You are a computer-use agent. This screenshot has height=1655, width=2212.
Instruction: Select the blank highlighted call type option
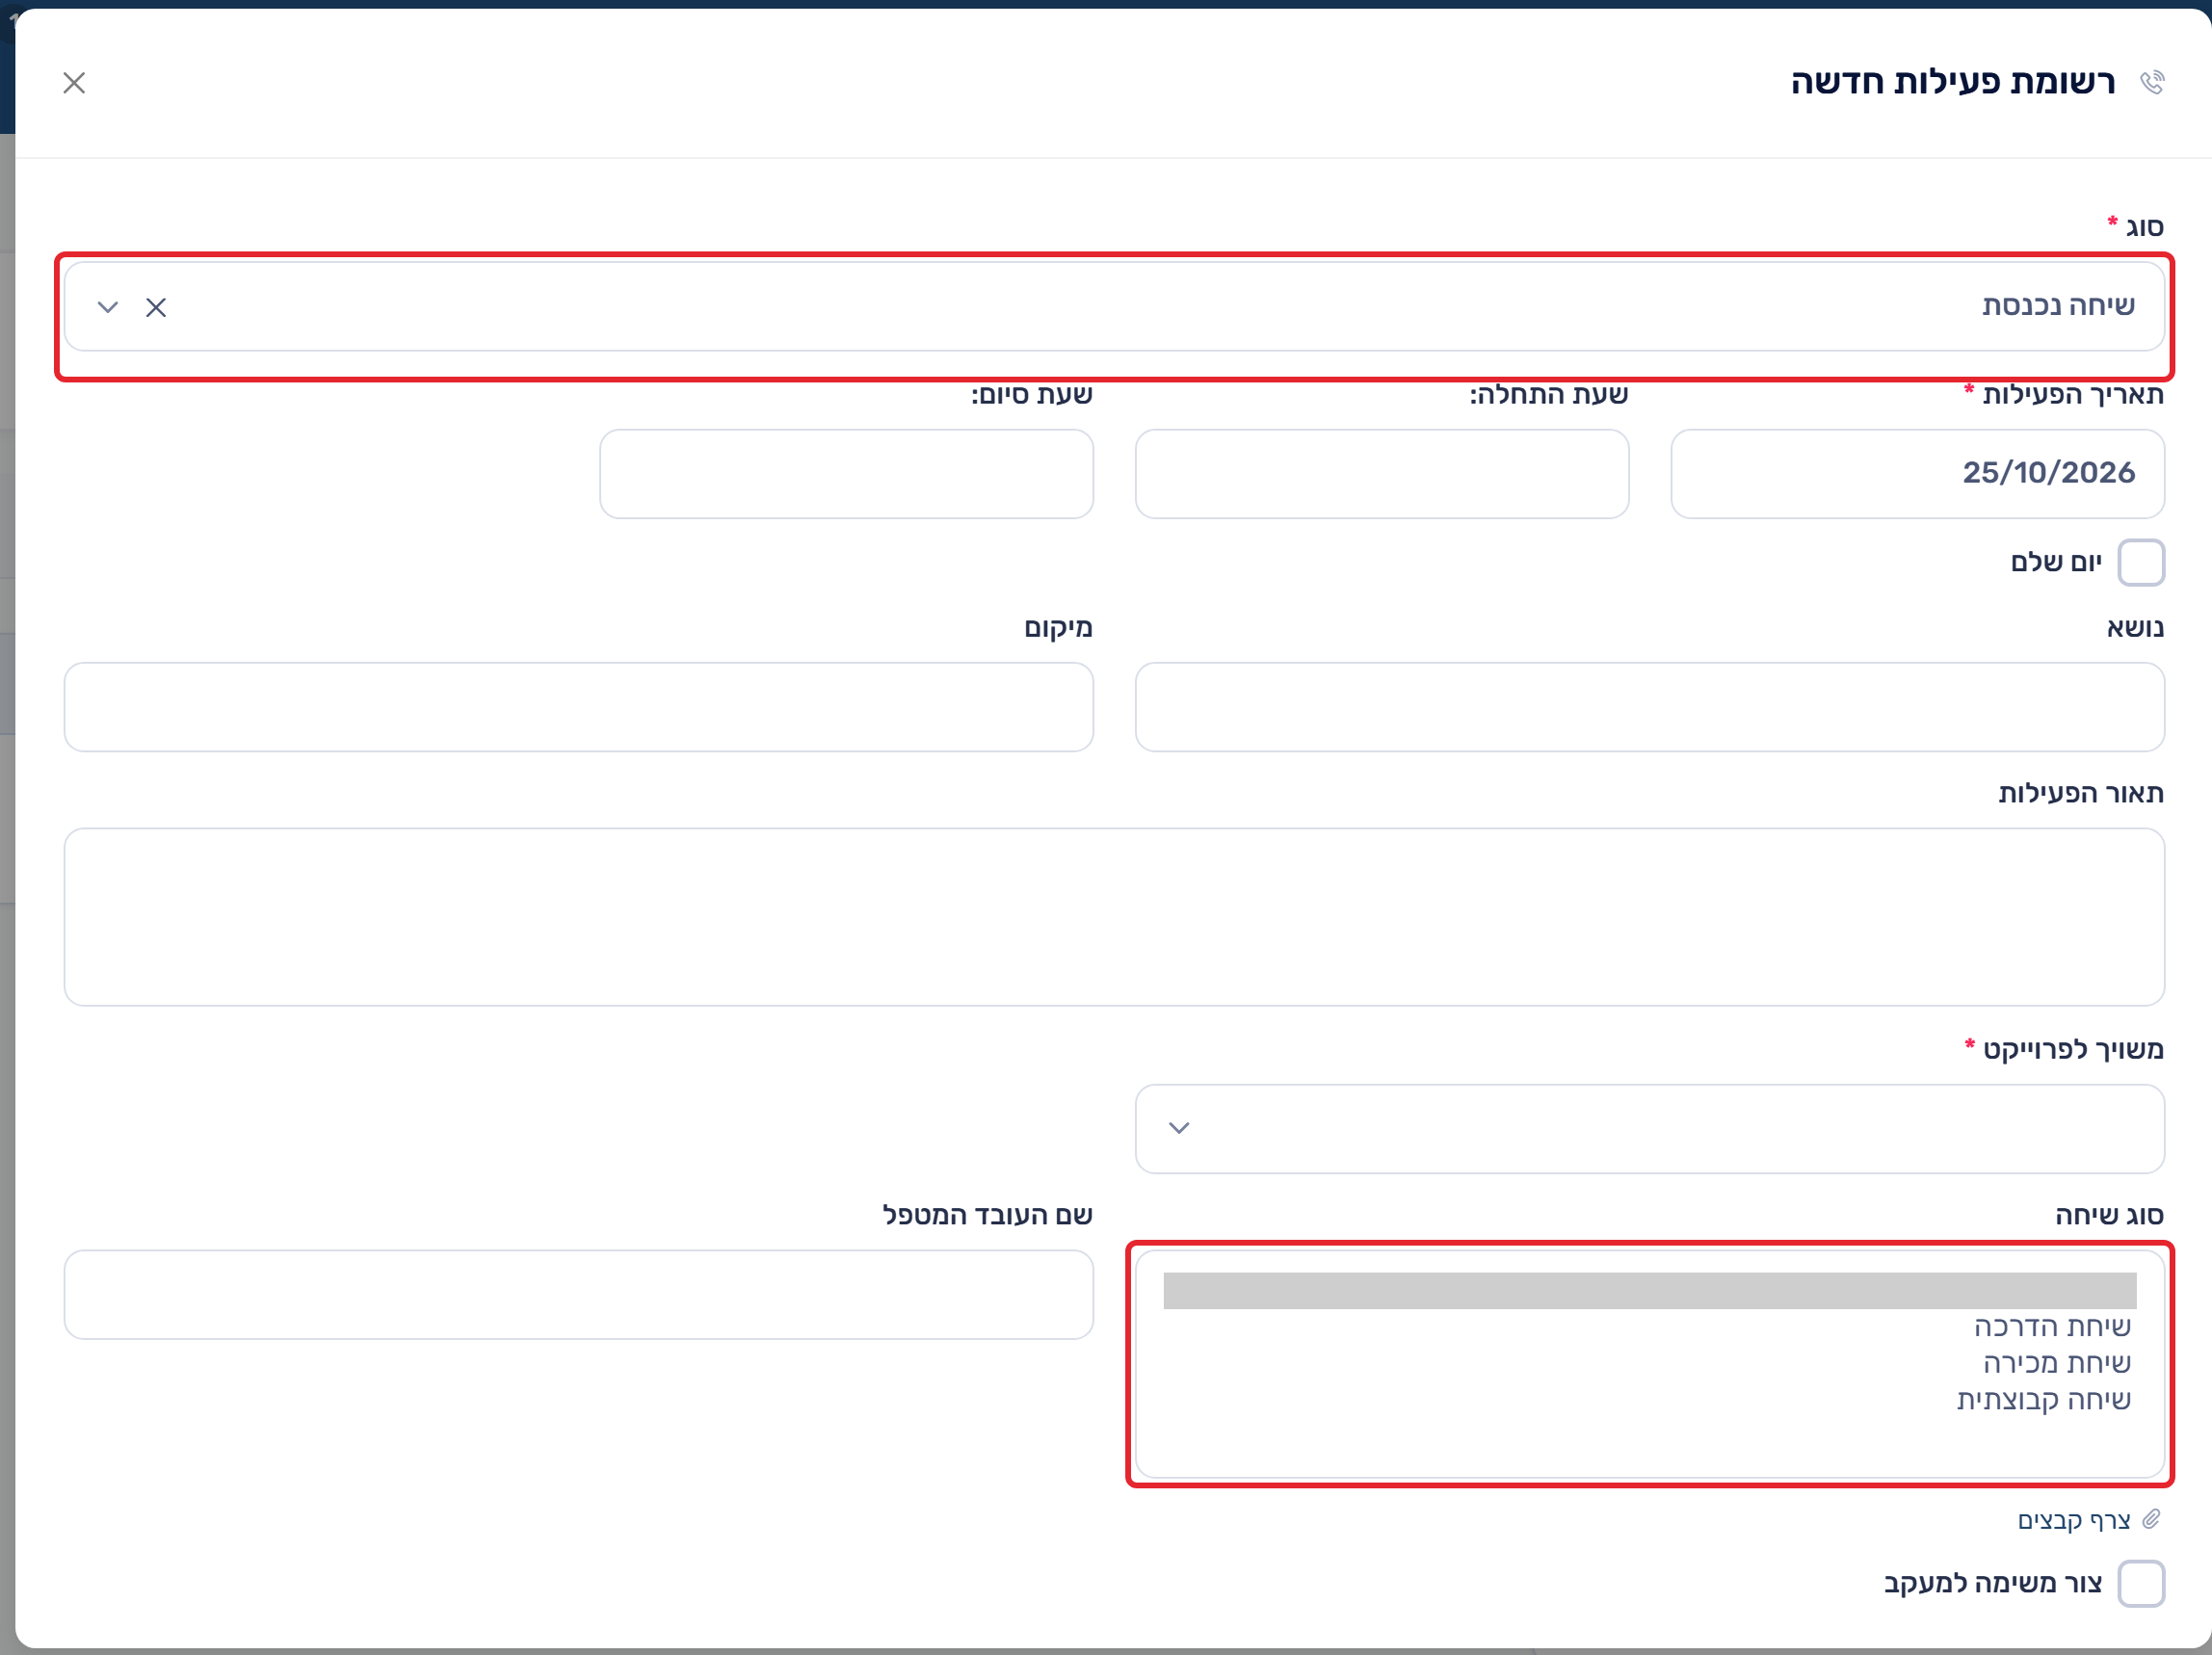coord(1650,1291)
